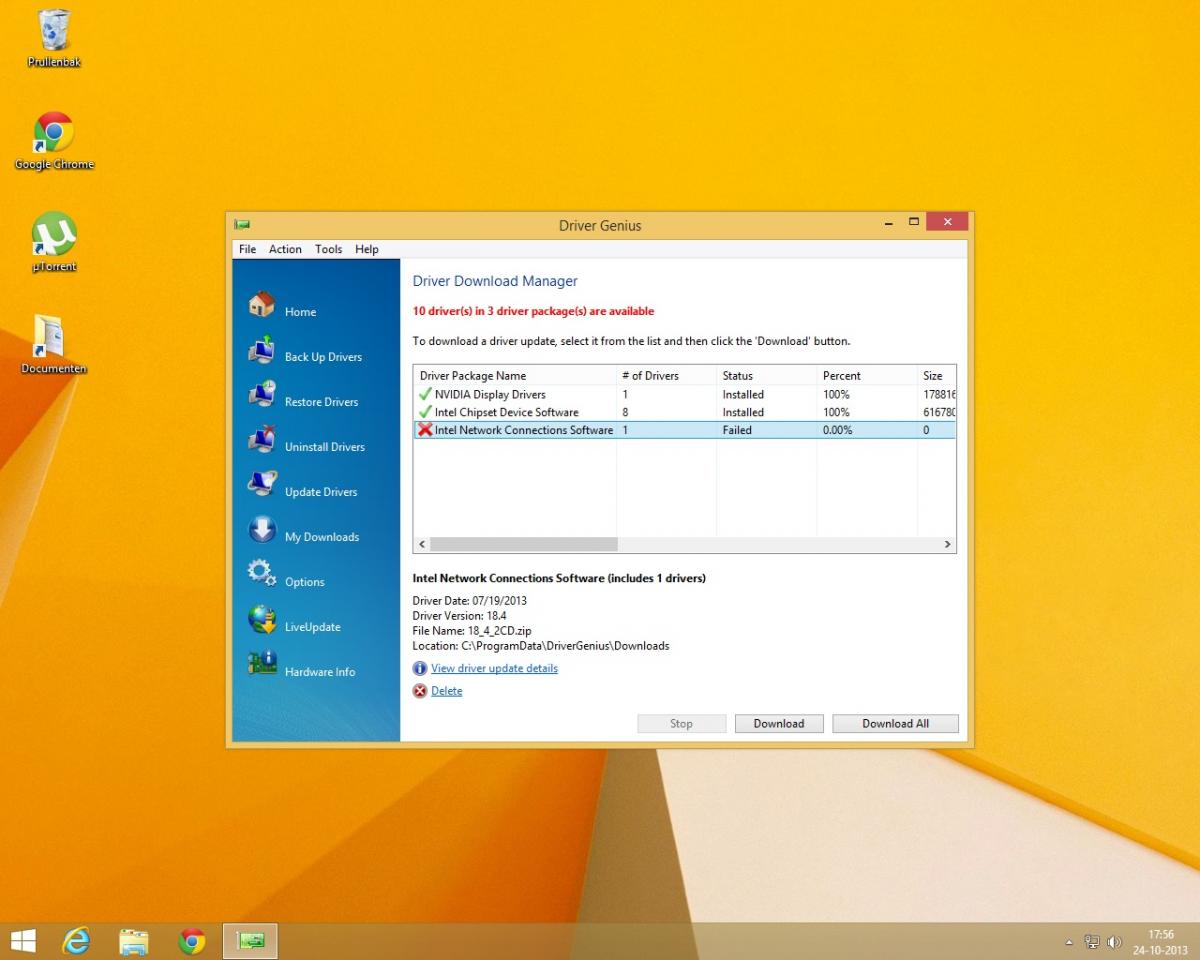This screenshot has width=1200, height=960.
Task: Open the network icon in system tray
Action: 1092,941
